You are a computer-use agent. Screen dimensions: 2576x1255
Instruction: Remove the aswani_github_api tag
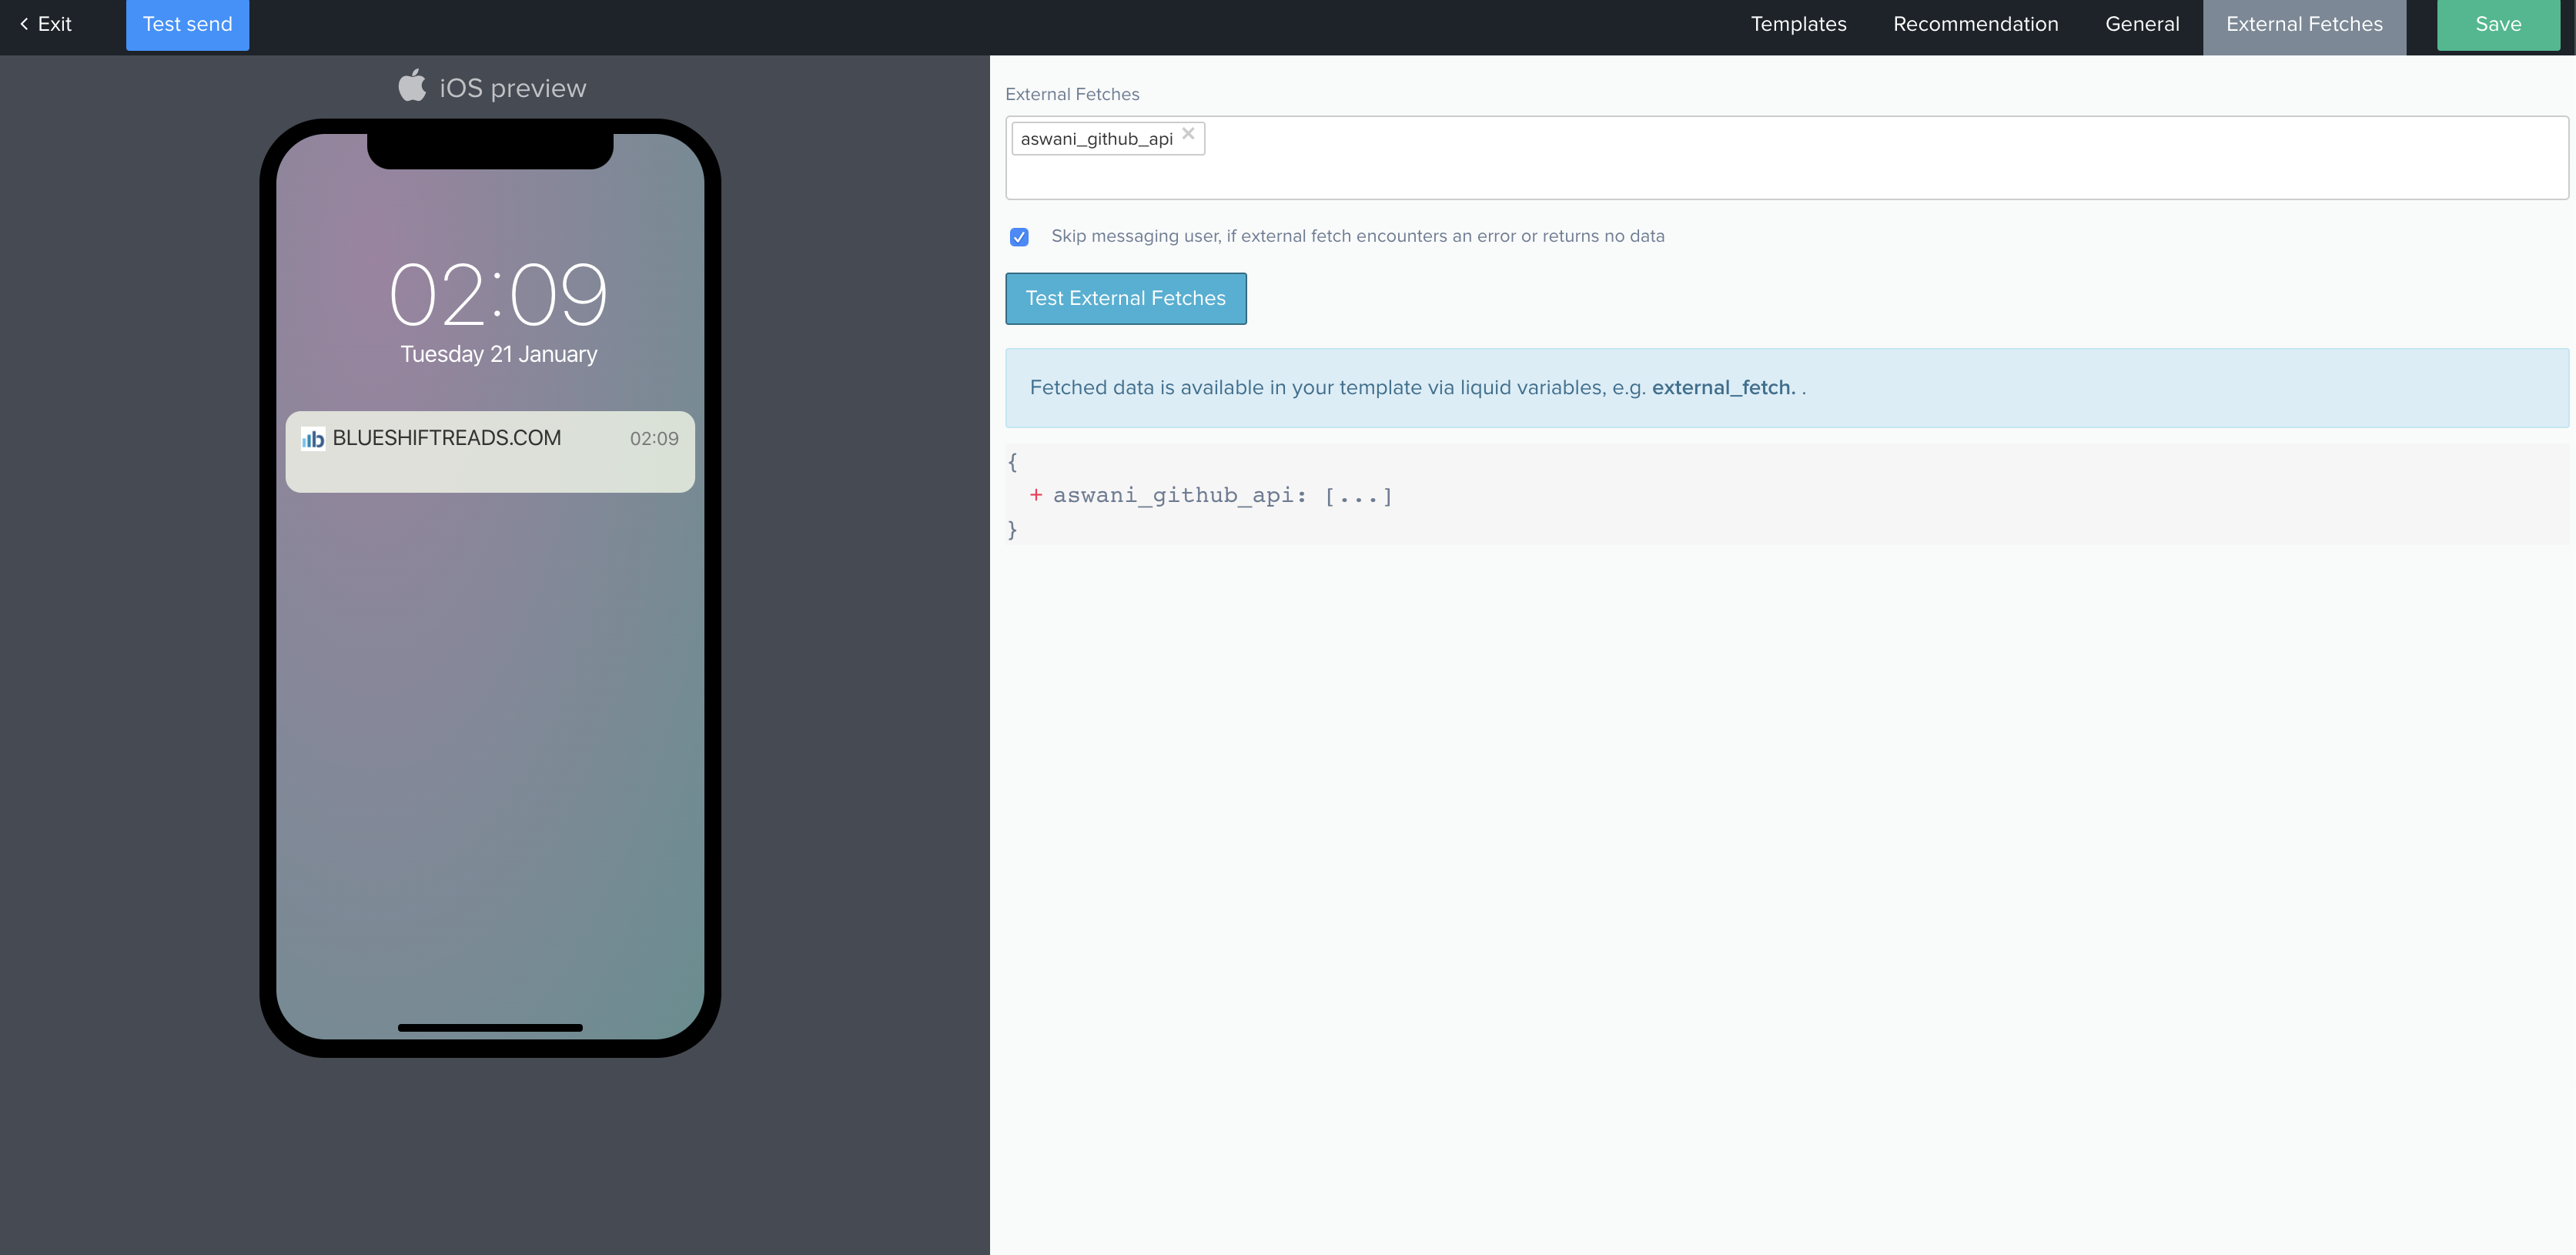pos(1188,133)
